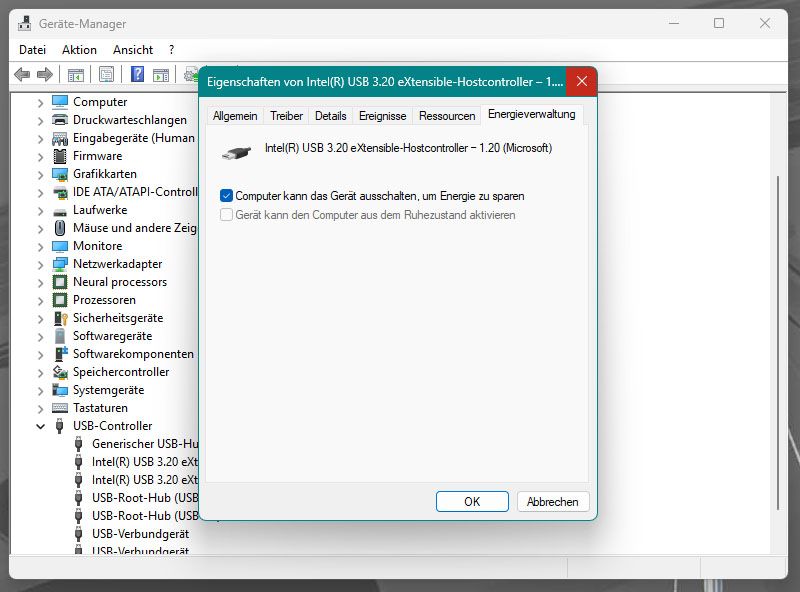Click the Forward arrow toolbar icon
This screenshot has width=800, height=592.
click(45, 75)
